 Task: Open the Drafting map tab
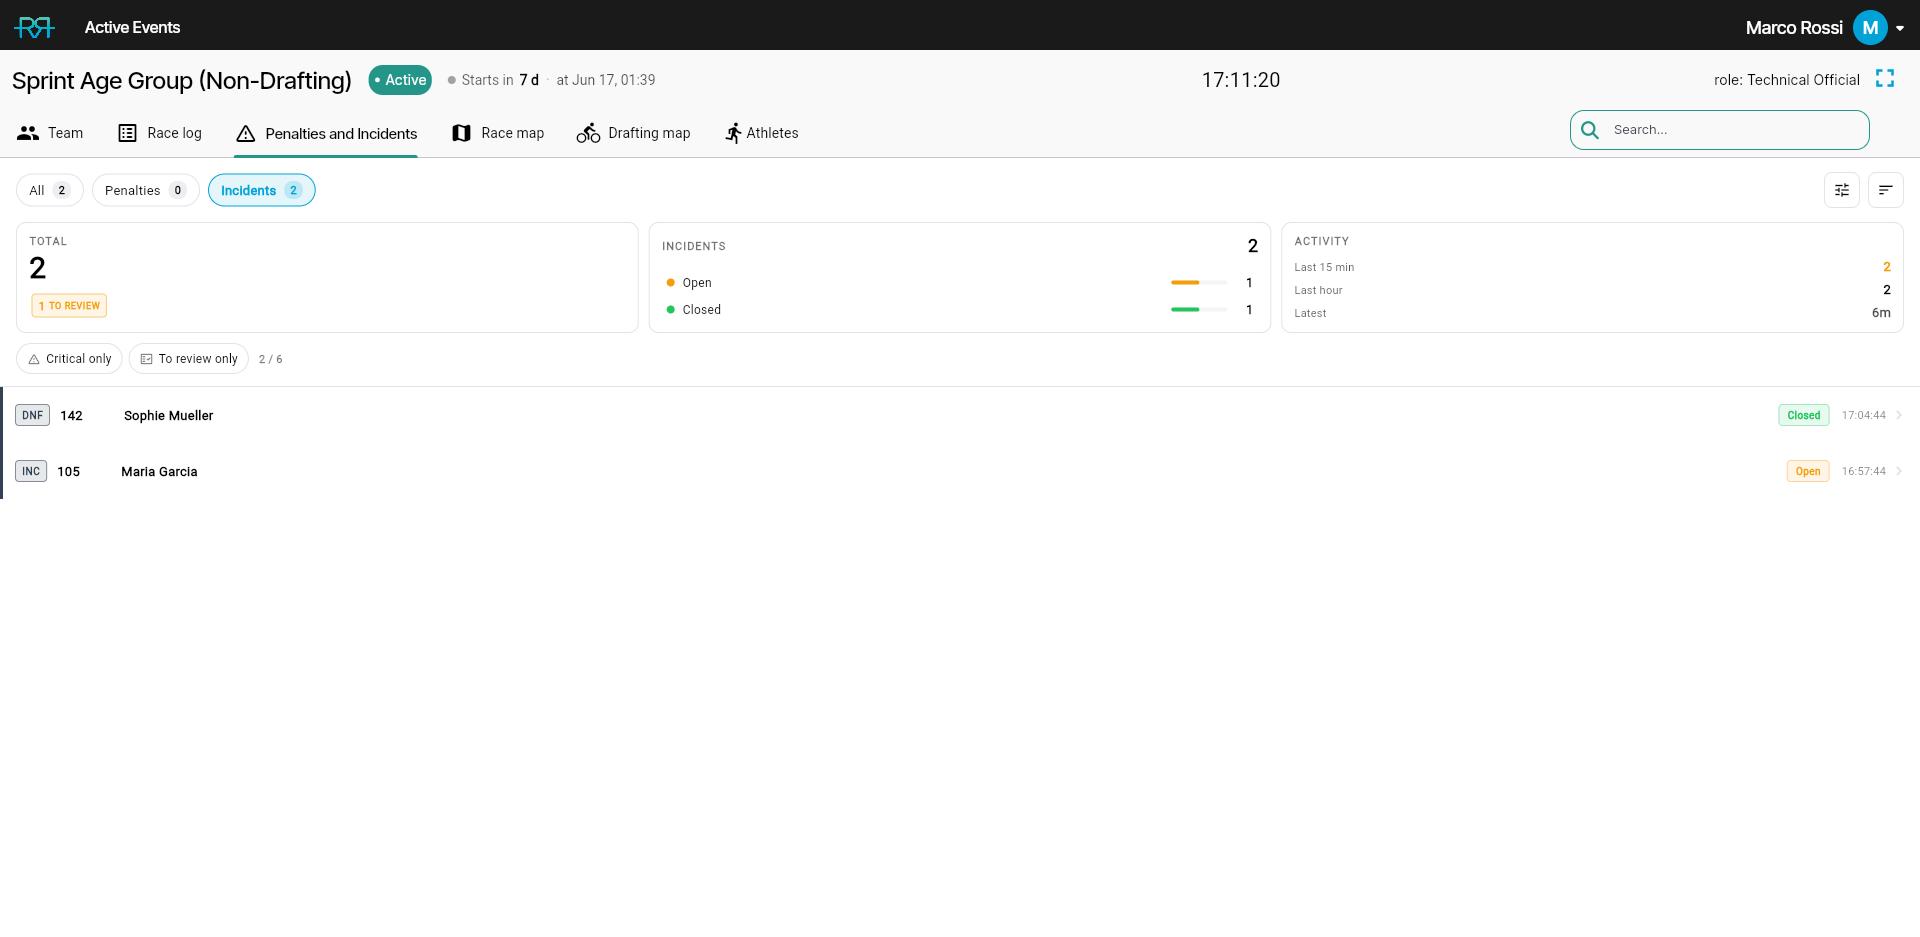coord(634,133)
